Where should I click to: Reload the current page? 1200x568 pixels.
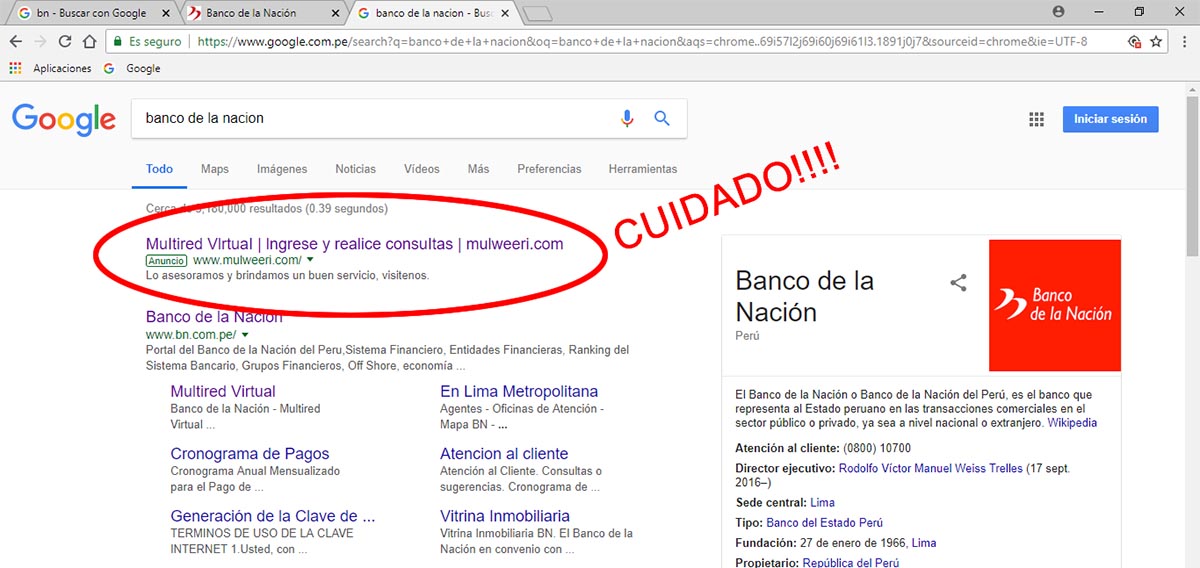click(x=65, y=42)
